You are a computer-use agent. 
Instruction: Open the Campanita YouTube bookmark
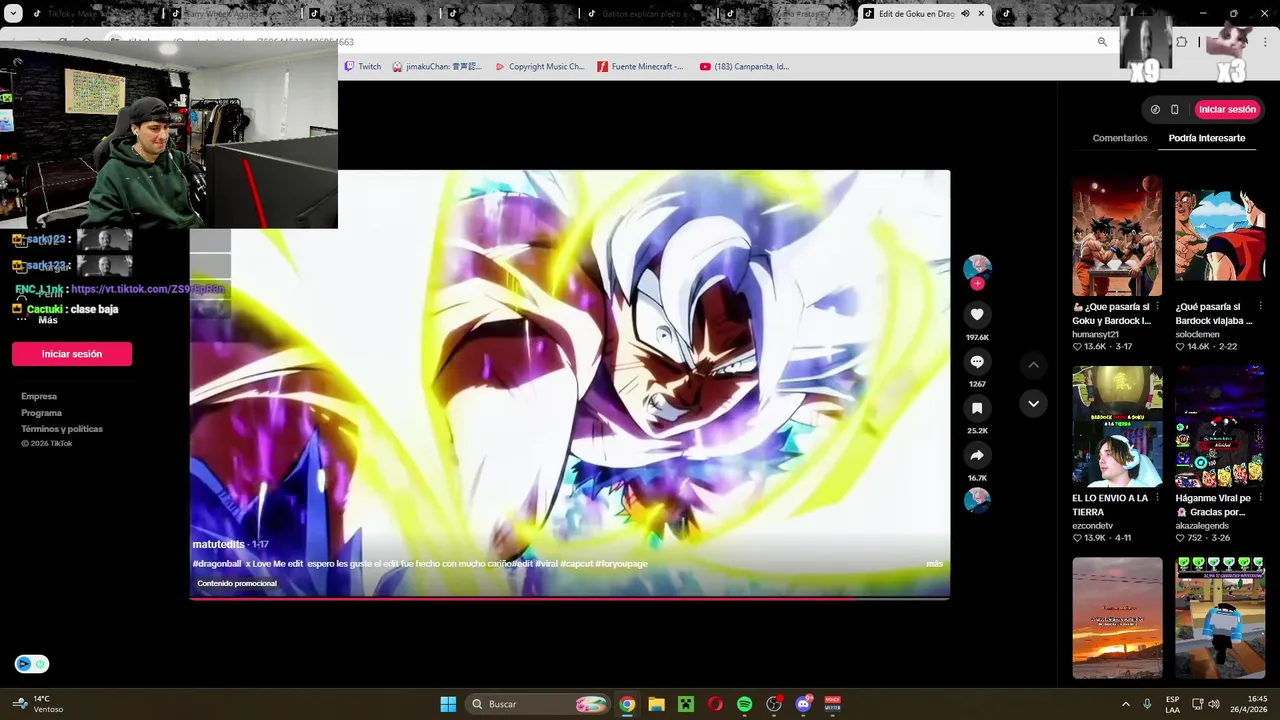(x=744, y=67)
